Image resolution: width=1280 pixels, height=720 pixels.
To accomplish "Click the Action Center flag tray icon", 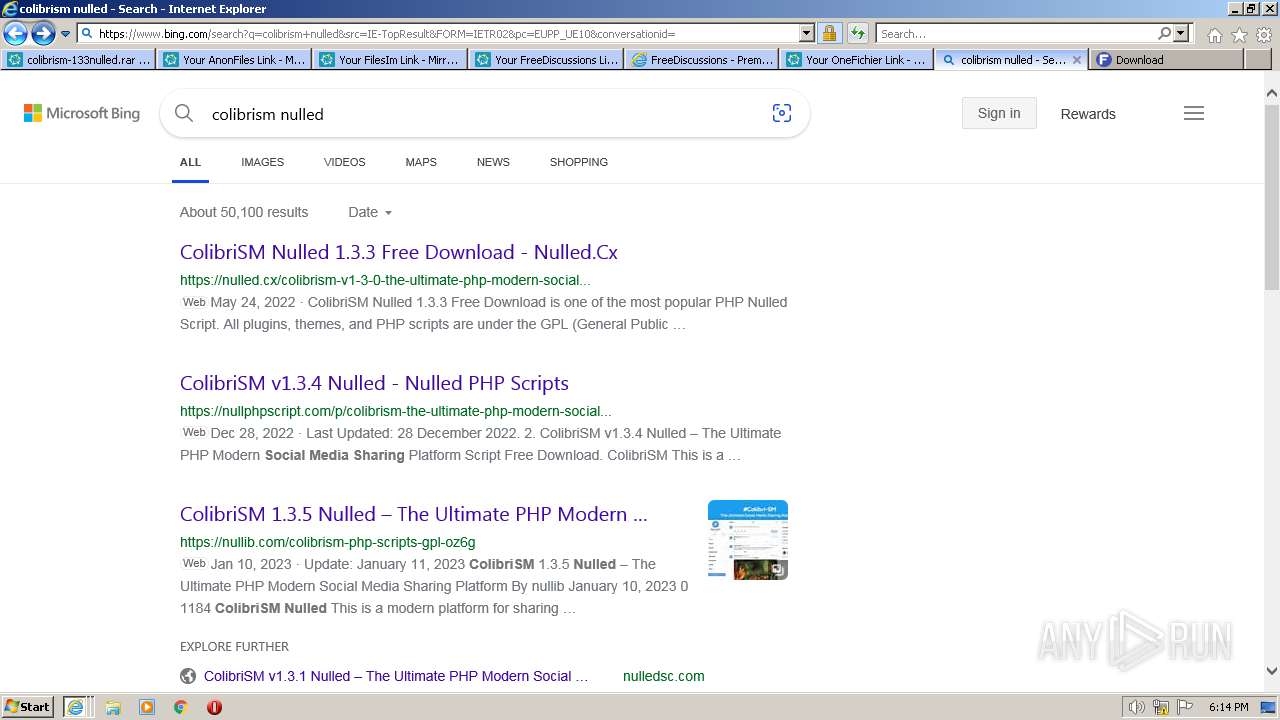I will click(1184, 707).
